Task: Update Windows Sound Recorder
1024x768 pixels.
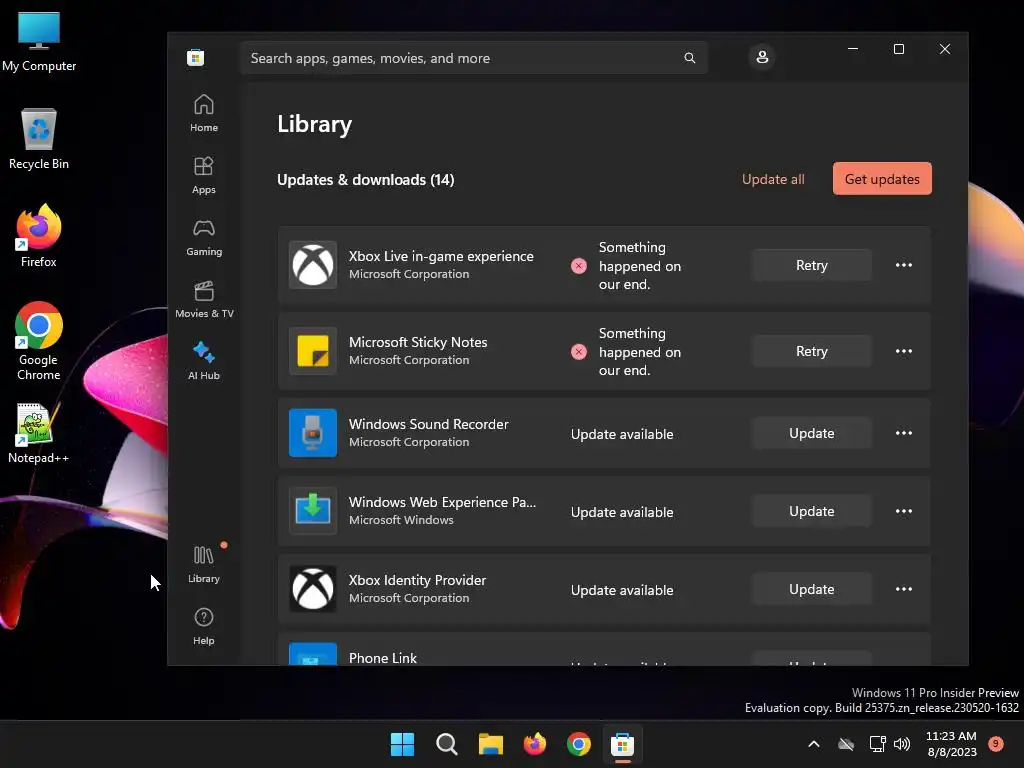Action: click(812, 433)
